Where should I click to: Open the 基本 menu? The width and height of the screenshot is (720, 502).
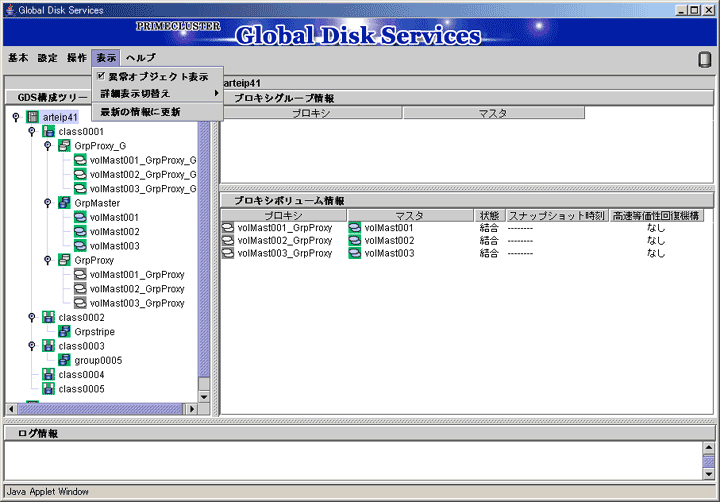(18, 57)
